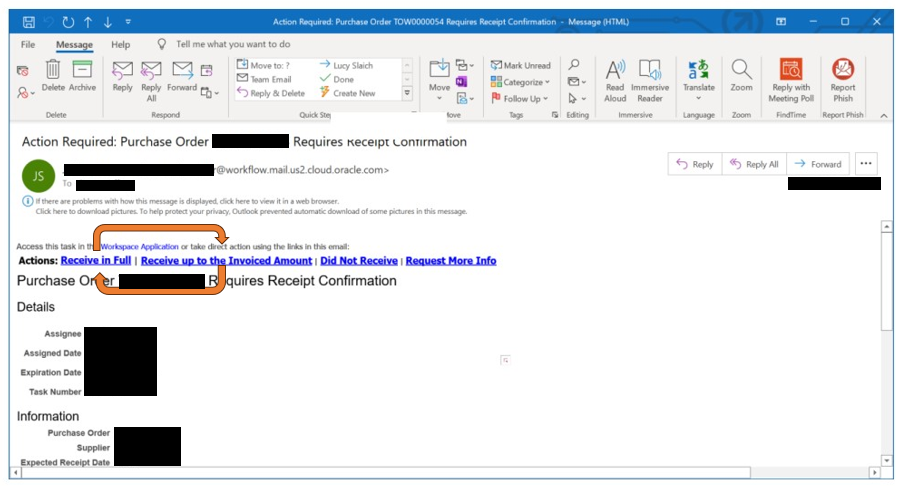The height and width of the screenshot is (486, 903).
Task: Run the Team Email quick step
Action: point(264,79)
